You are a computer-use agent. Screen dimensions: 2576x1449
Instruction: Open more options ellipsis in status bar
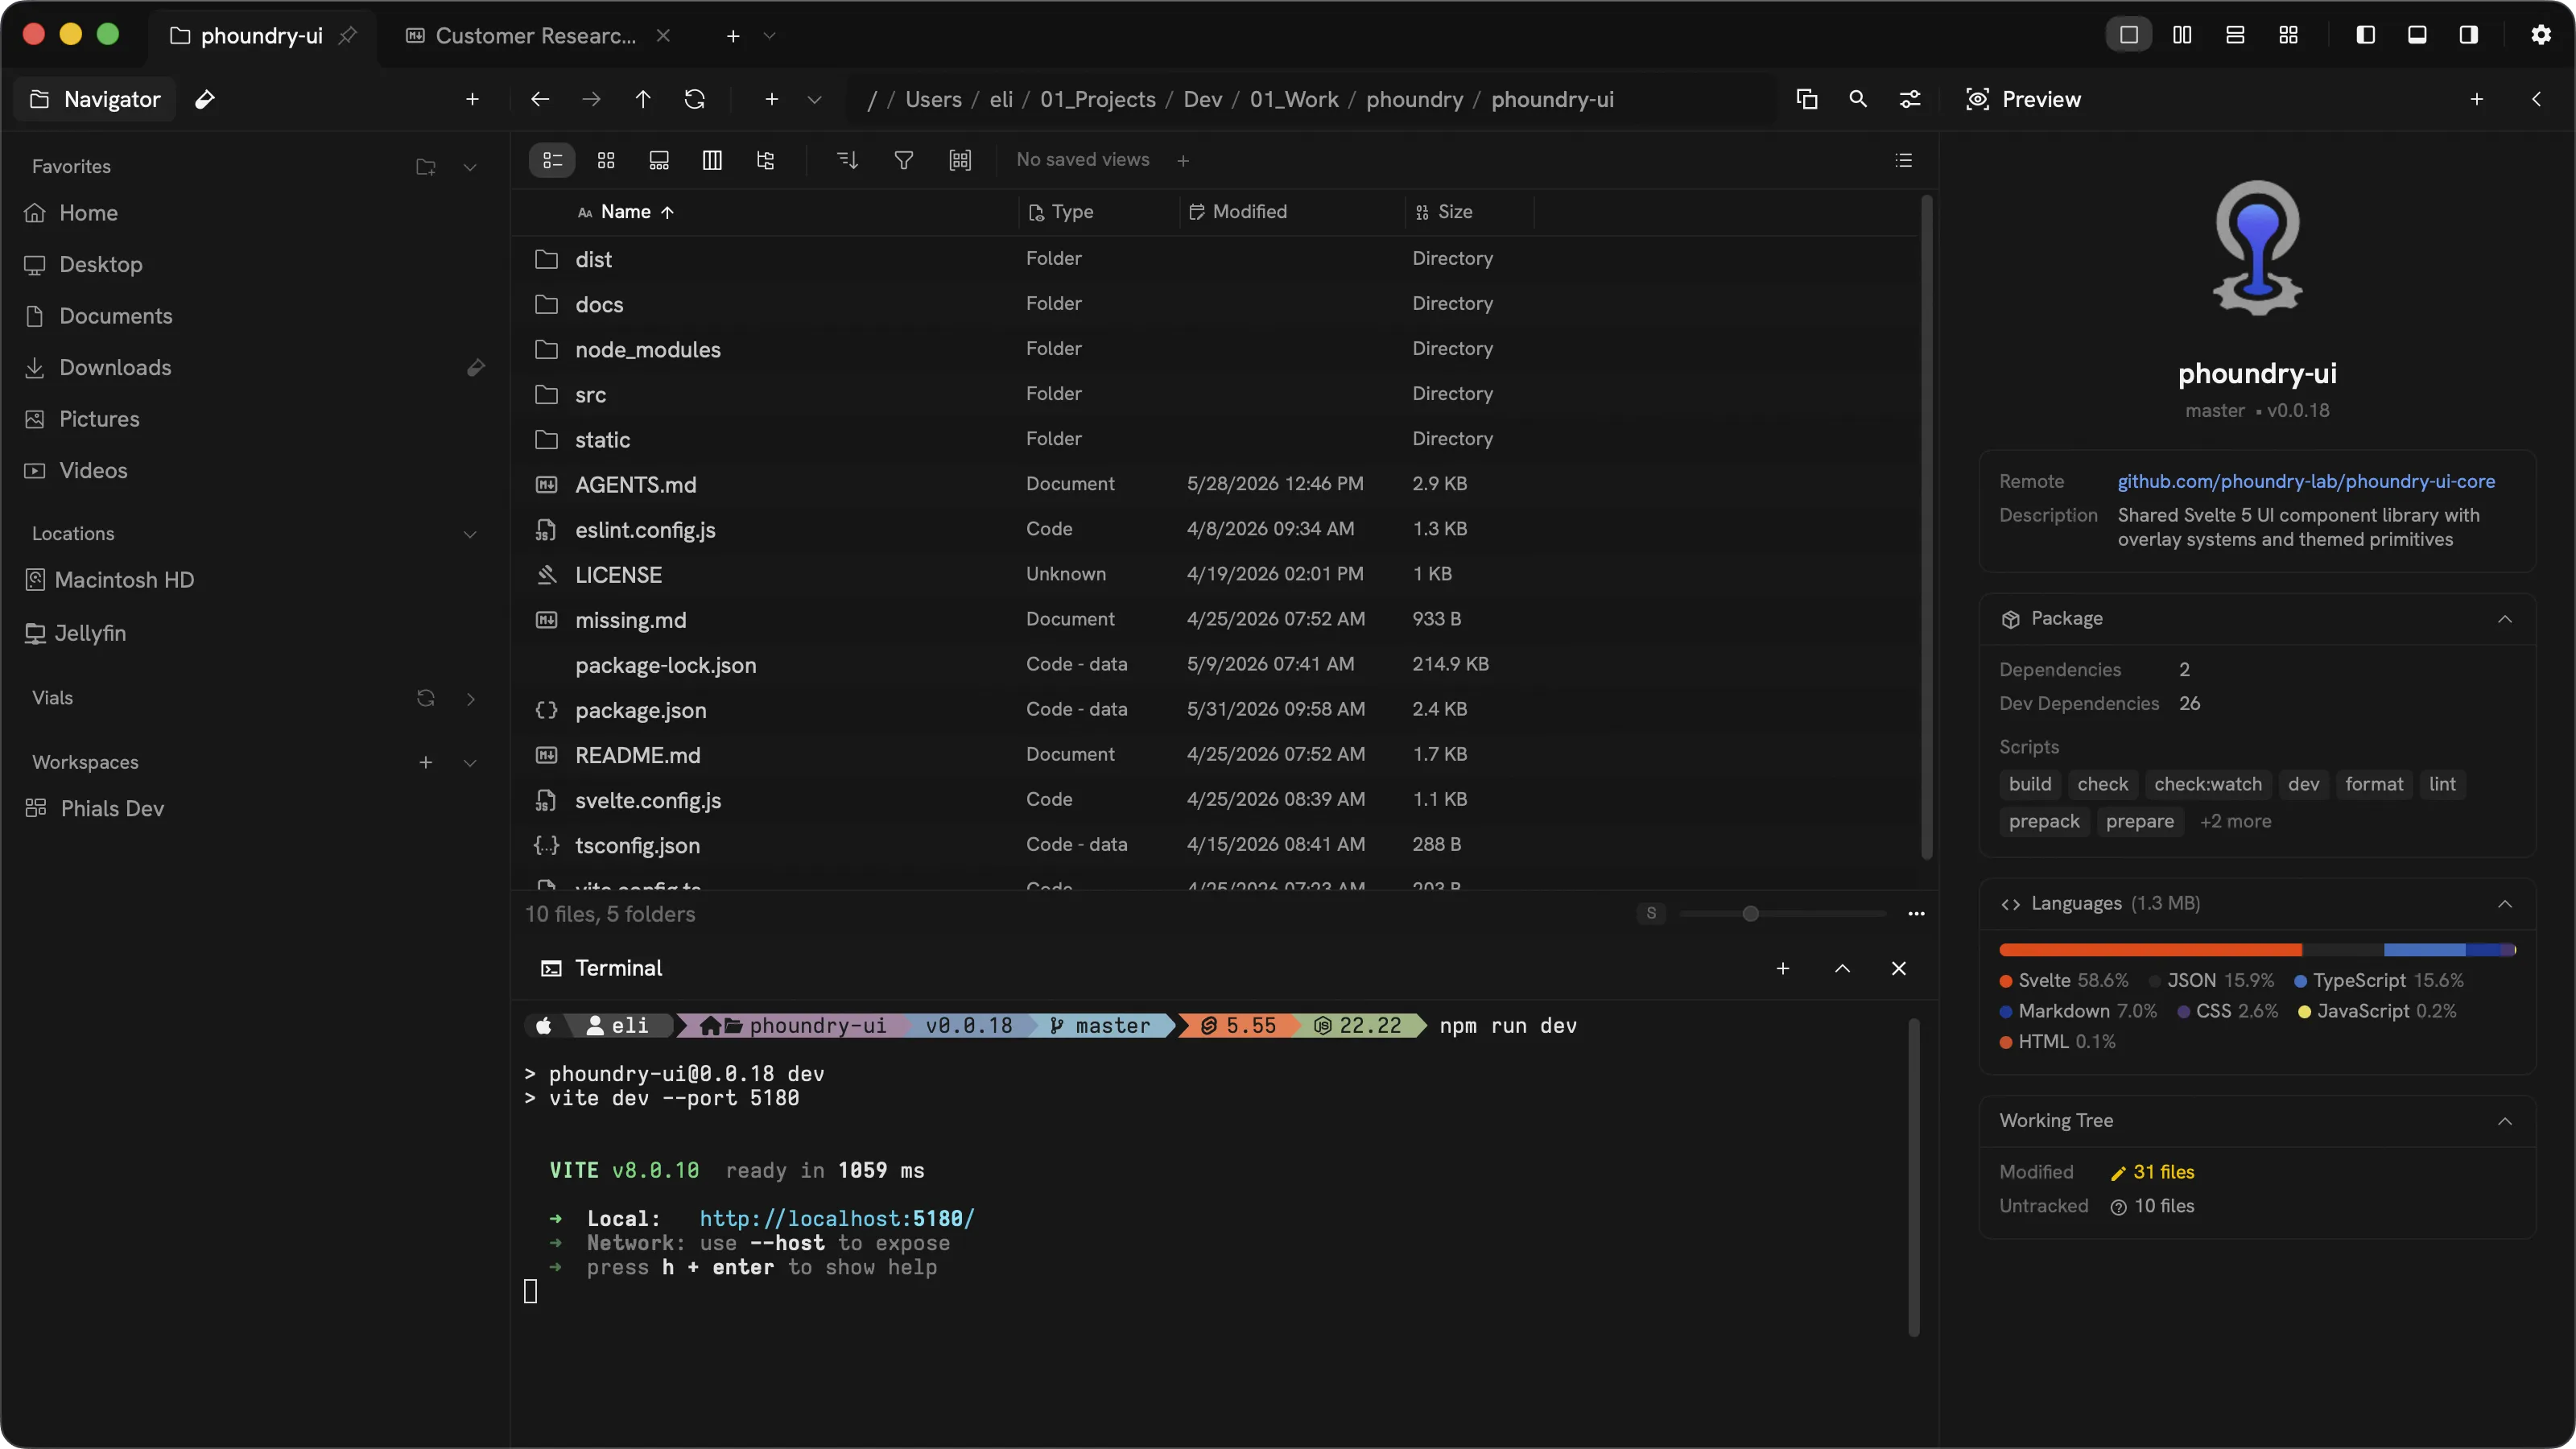(1916, 914)
